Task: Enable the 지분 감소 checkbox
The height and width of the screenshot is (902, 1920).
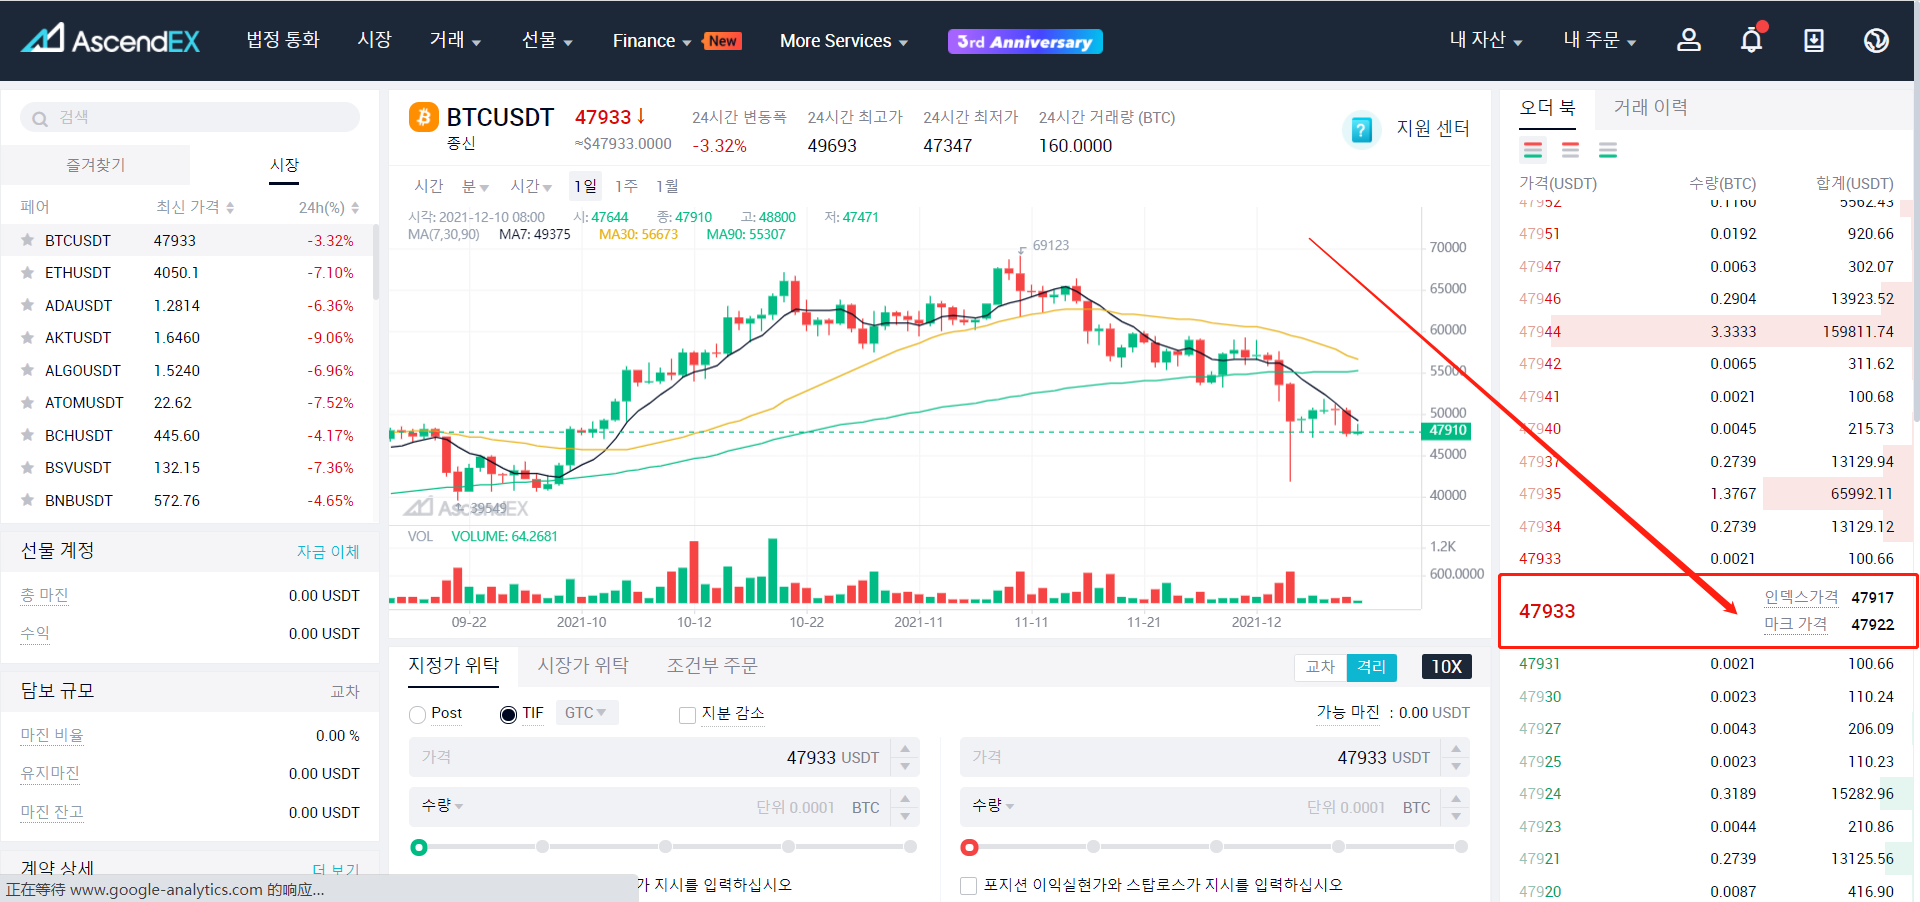Action: click(687, 714)
